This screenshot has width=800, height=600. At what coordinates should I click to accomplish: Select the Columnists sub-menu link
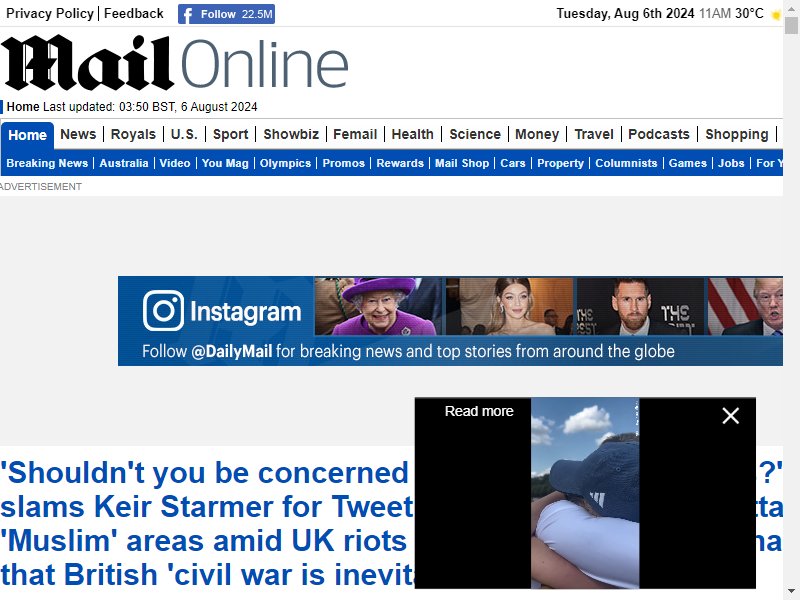tap(626, 163)
